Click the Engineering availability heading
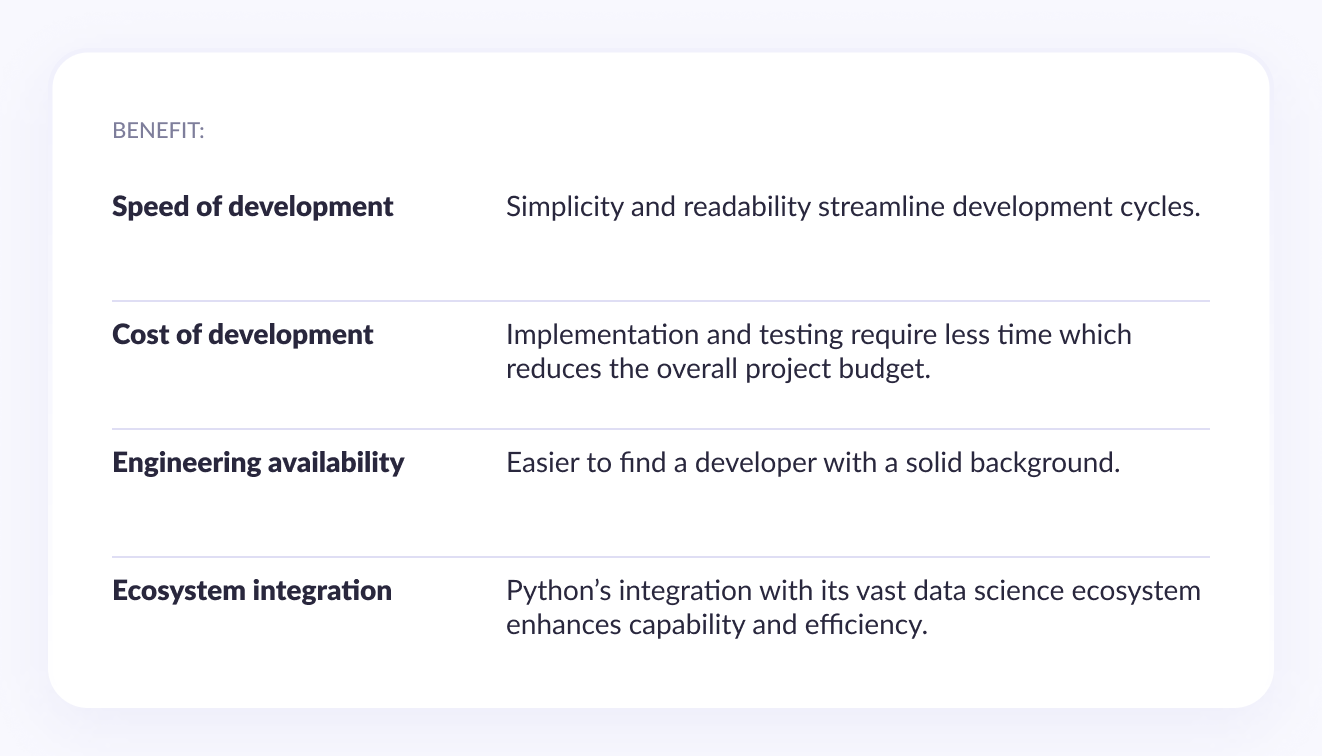This screenshot has width=1322, height=756. [x=258, y=463]
